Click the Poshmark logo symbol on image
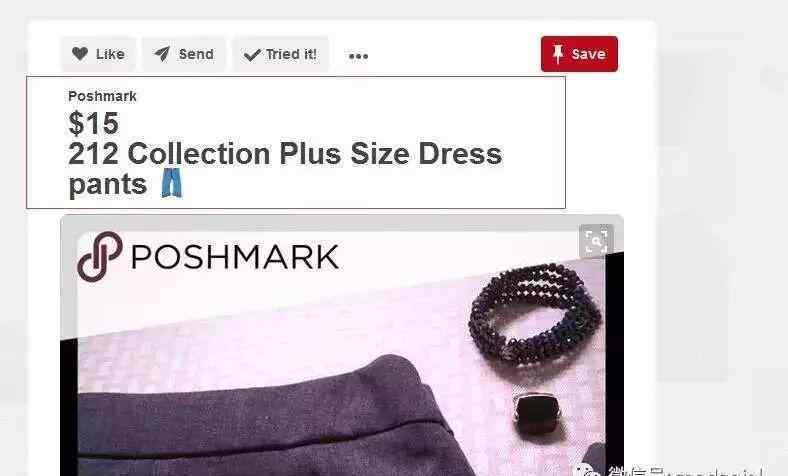Image resolution: width=788 pixels, height=476 pixels. pyautogui.click(x=100, y=256)
